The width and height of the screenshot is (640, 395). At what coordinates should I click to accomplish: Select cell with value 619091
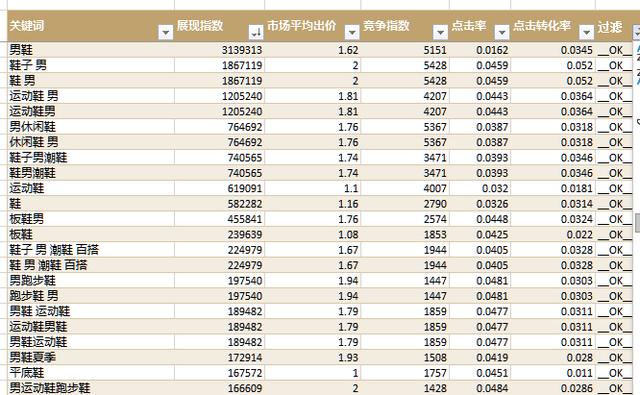(220, 188)
